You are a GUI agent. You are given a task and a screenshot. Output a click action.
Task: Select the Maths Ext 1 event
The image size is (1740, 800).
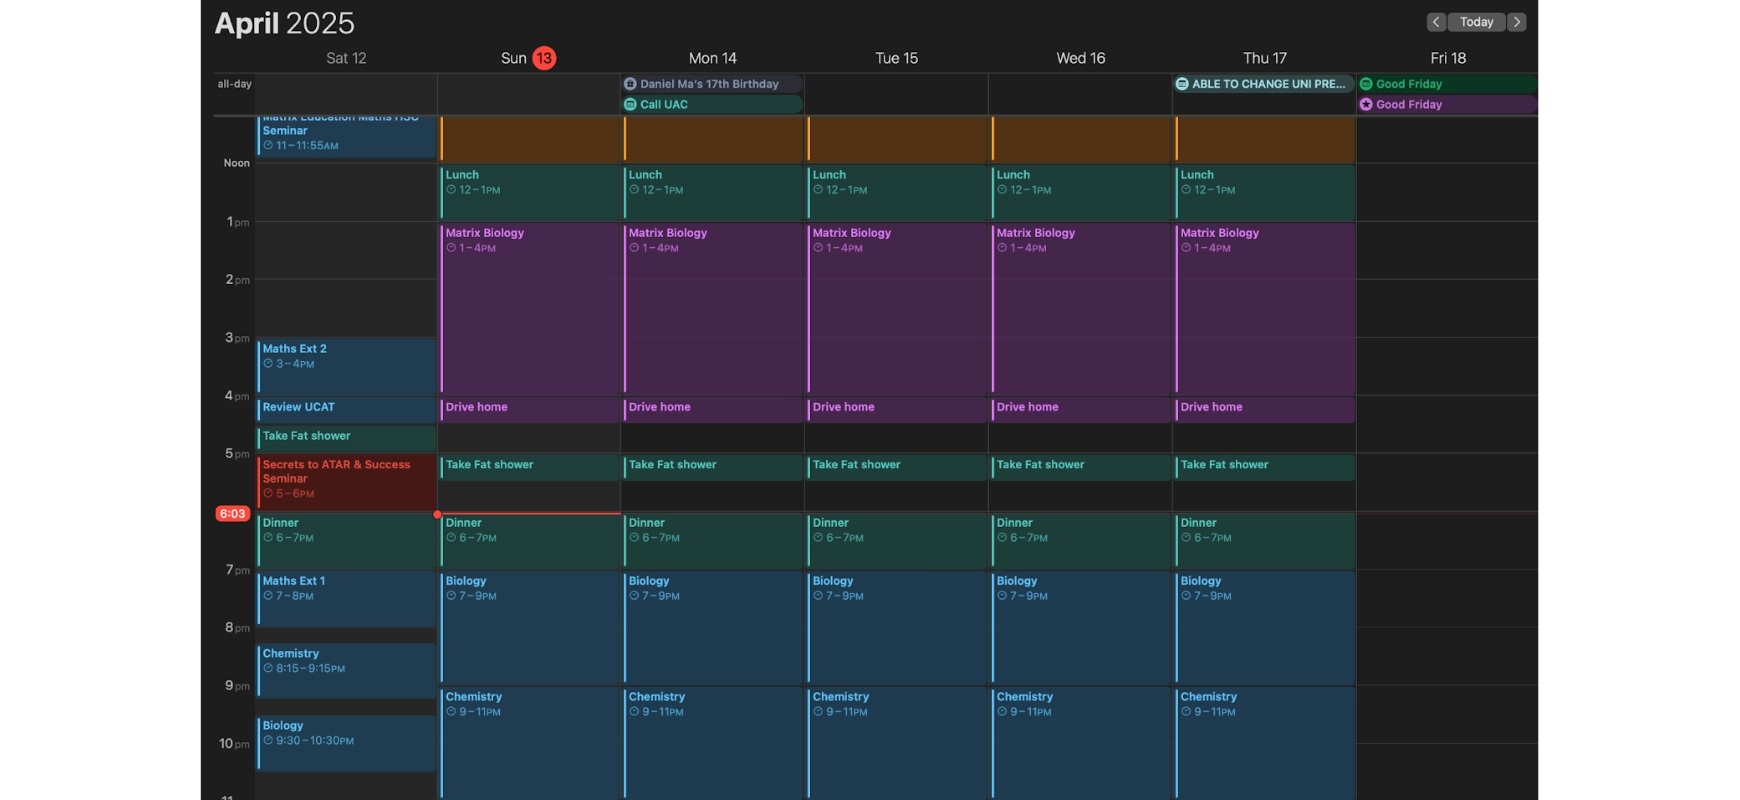pos(346,598)
